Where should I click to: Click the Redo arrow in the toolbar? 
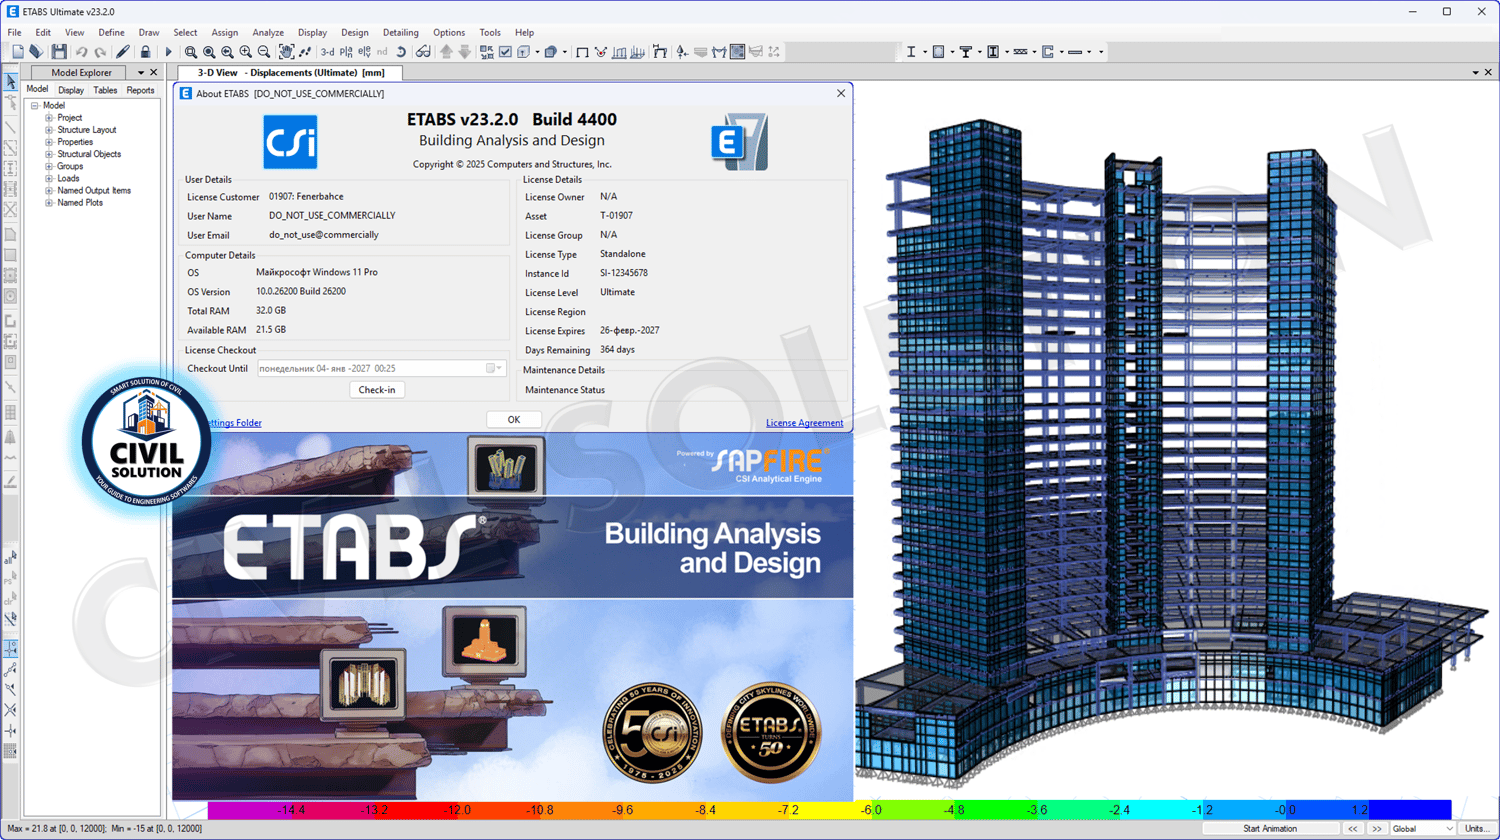(100, 52)
